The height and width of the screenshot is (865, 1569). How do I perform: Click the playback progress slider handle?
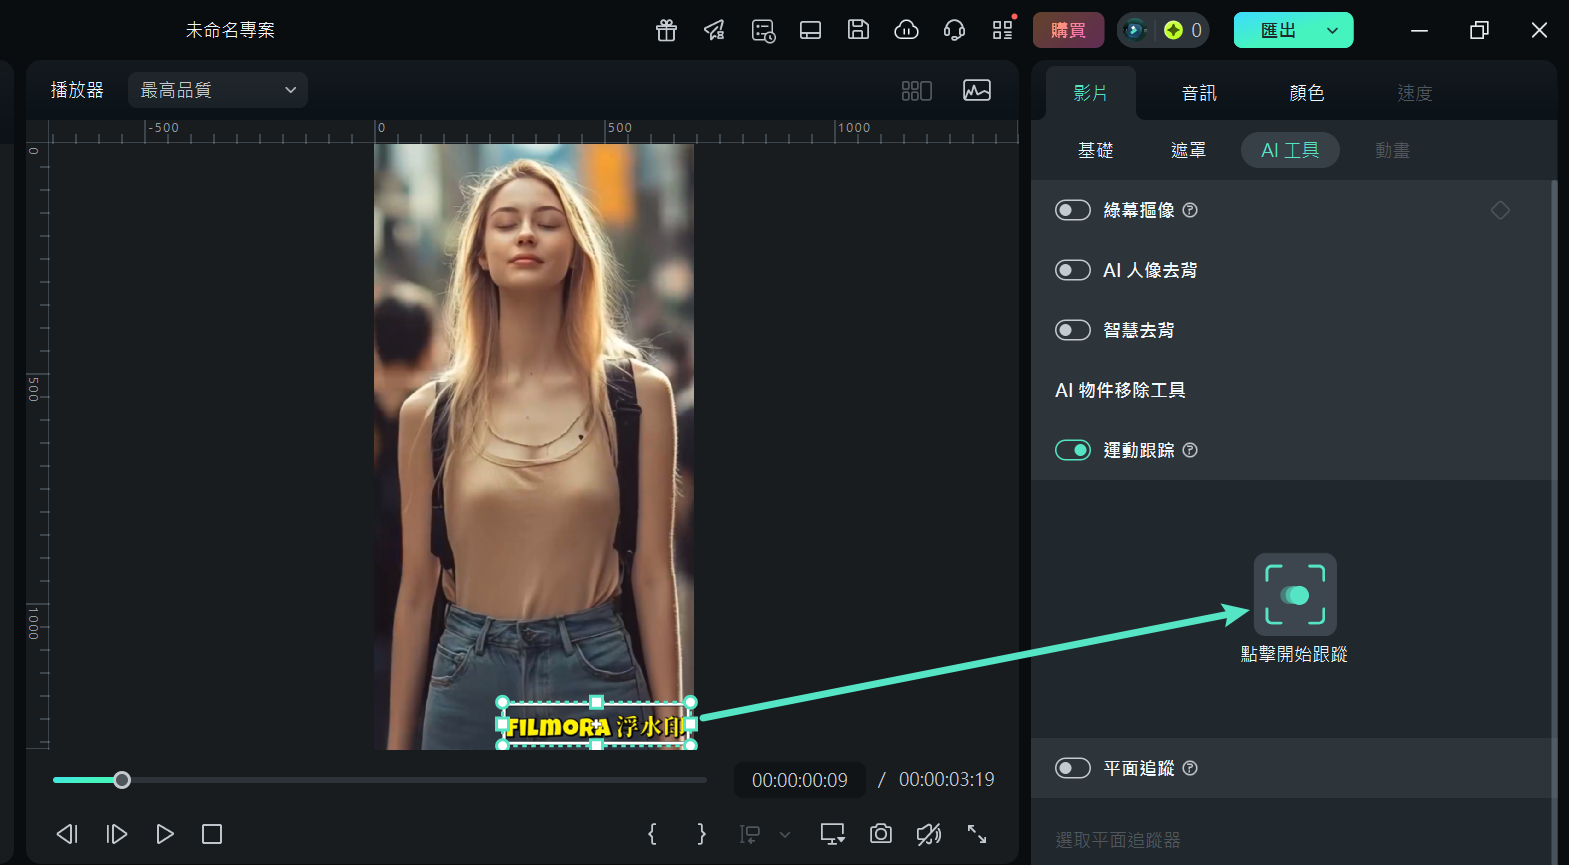[122, 780]
